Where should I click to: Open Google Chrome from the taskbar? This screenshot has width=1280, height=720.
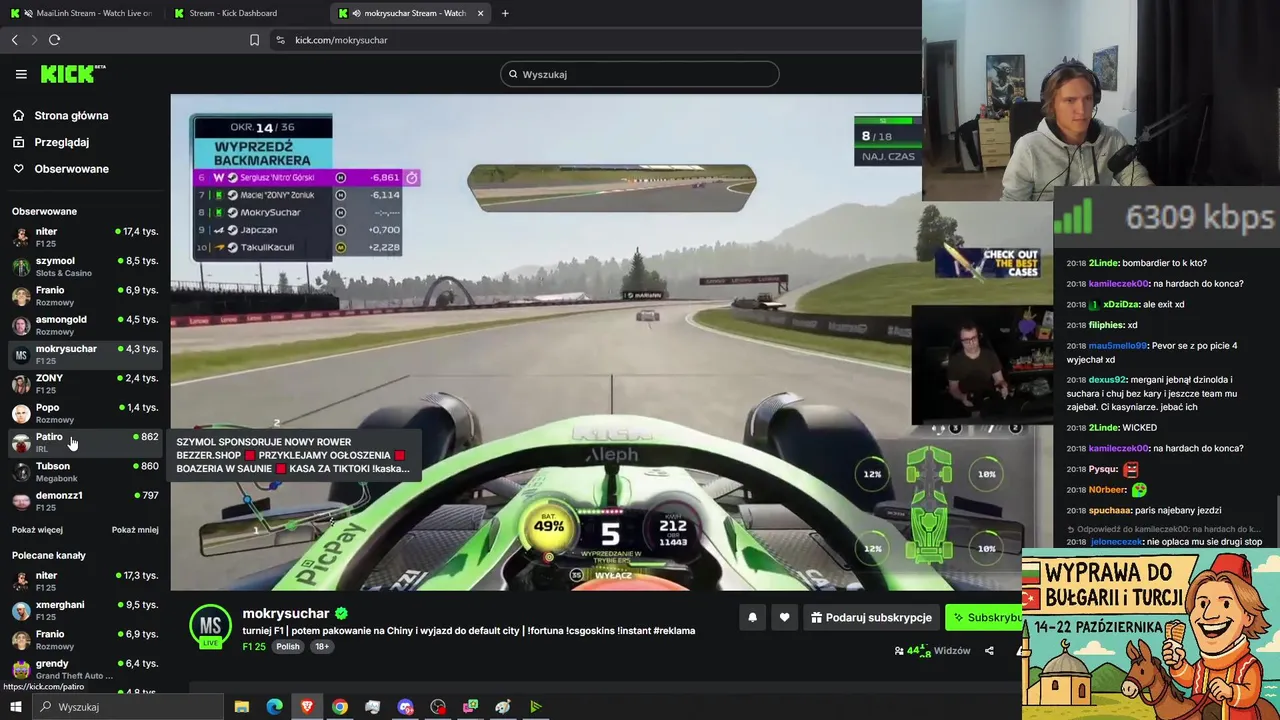coord(340,707)
